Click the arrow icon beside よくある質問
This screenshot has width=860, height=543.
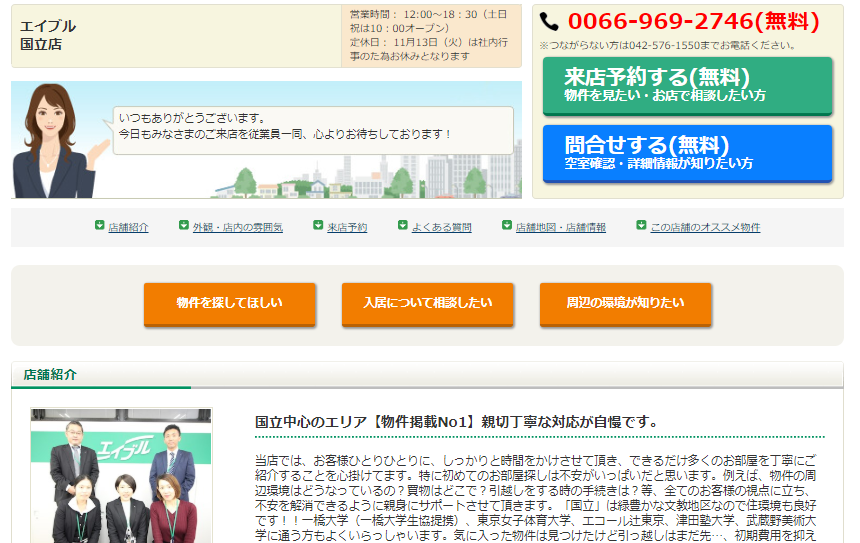click(403, 226)
